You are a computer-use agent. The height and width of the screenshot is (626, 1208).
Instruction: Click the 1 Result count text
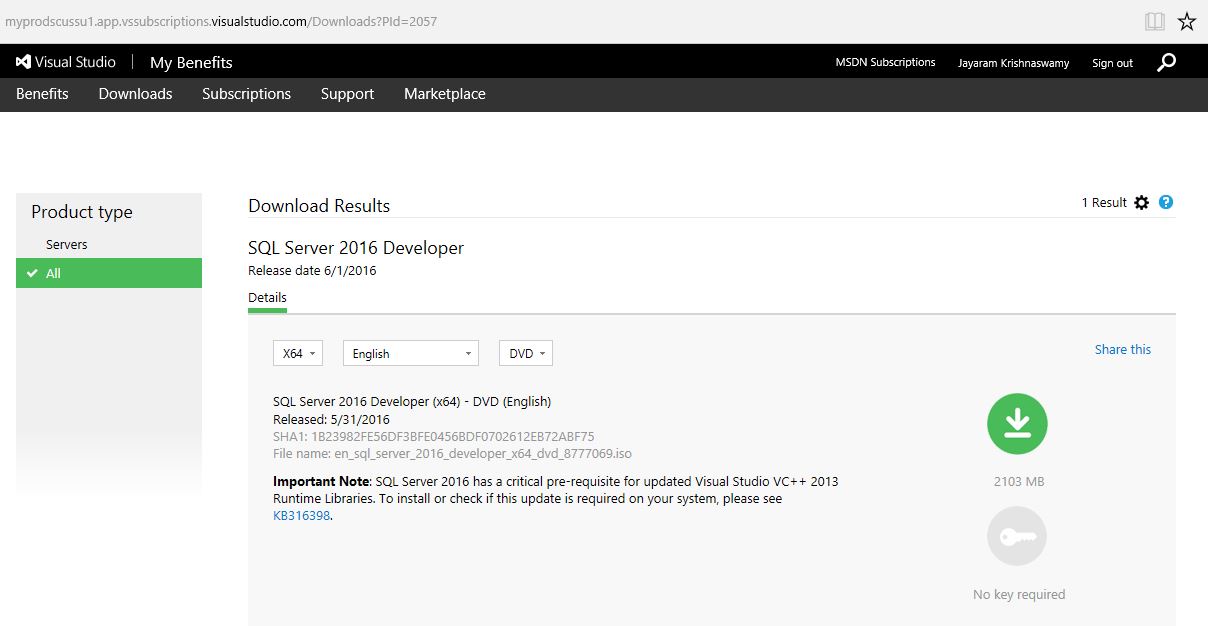tap(1104, 202)
